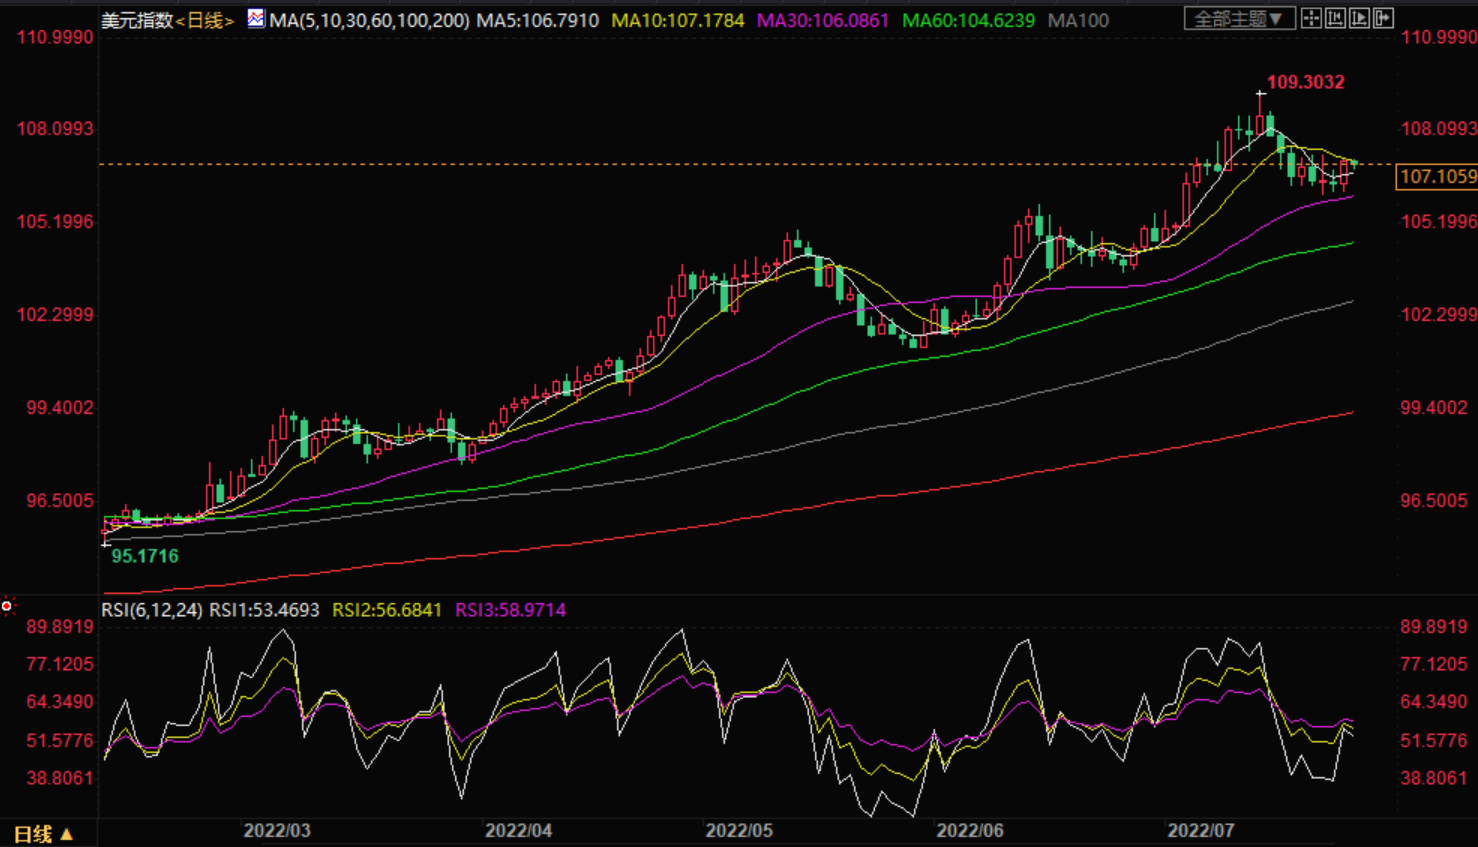Select the magenta MA30 legend

tap(822, 20)
